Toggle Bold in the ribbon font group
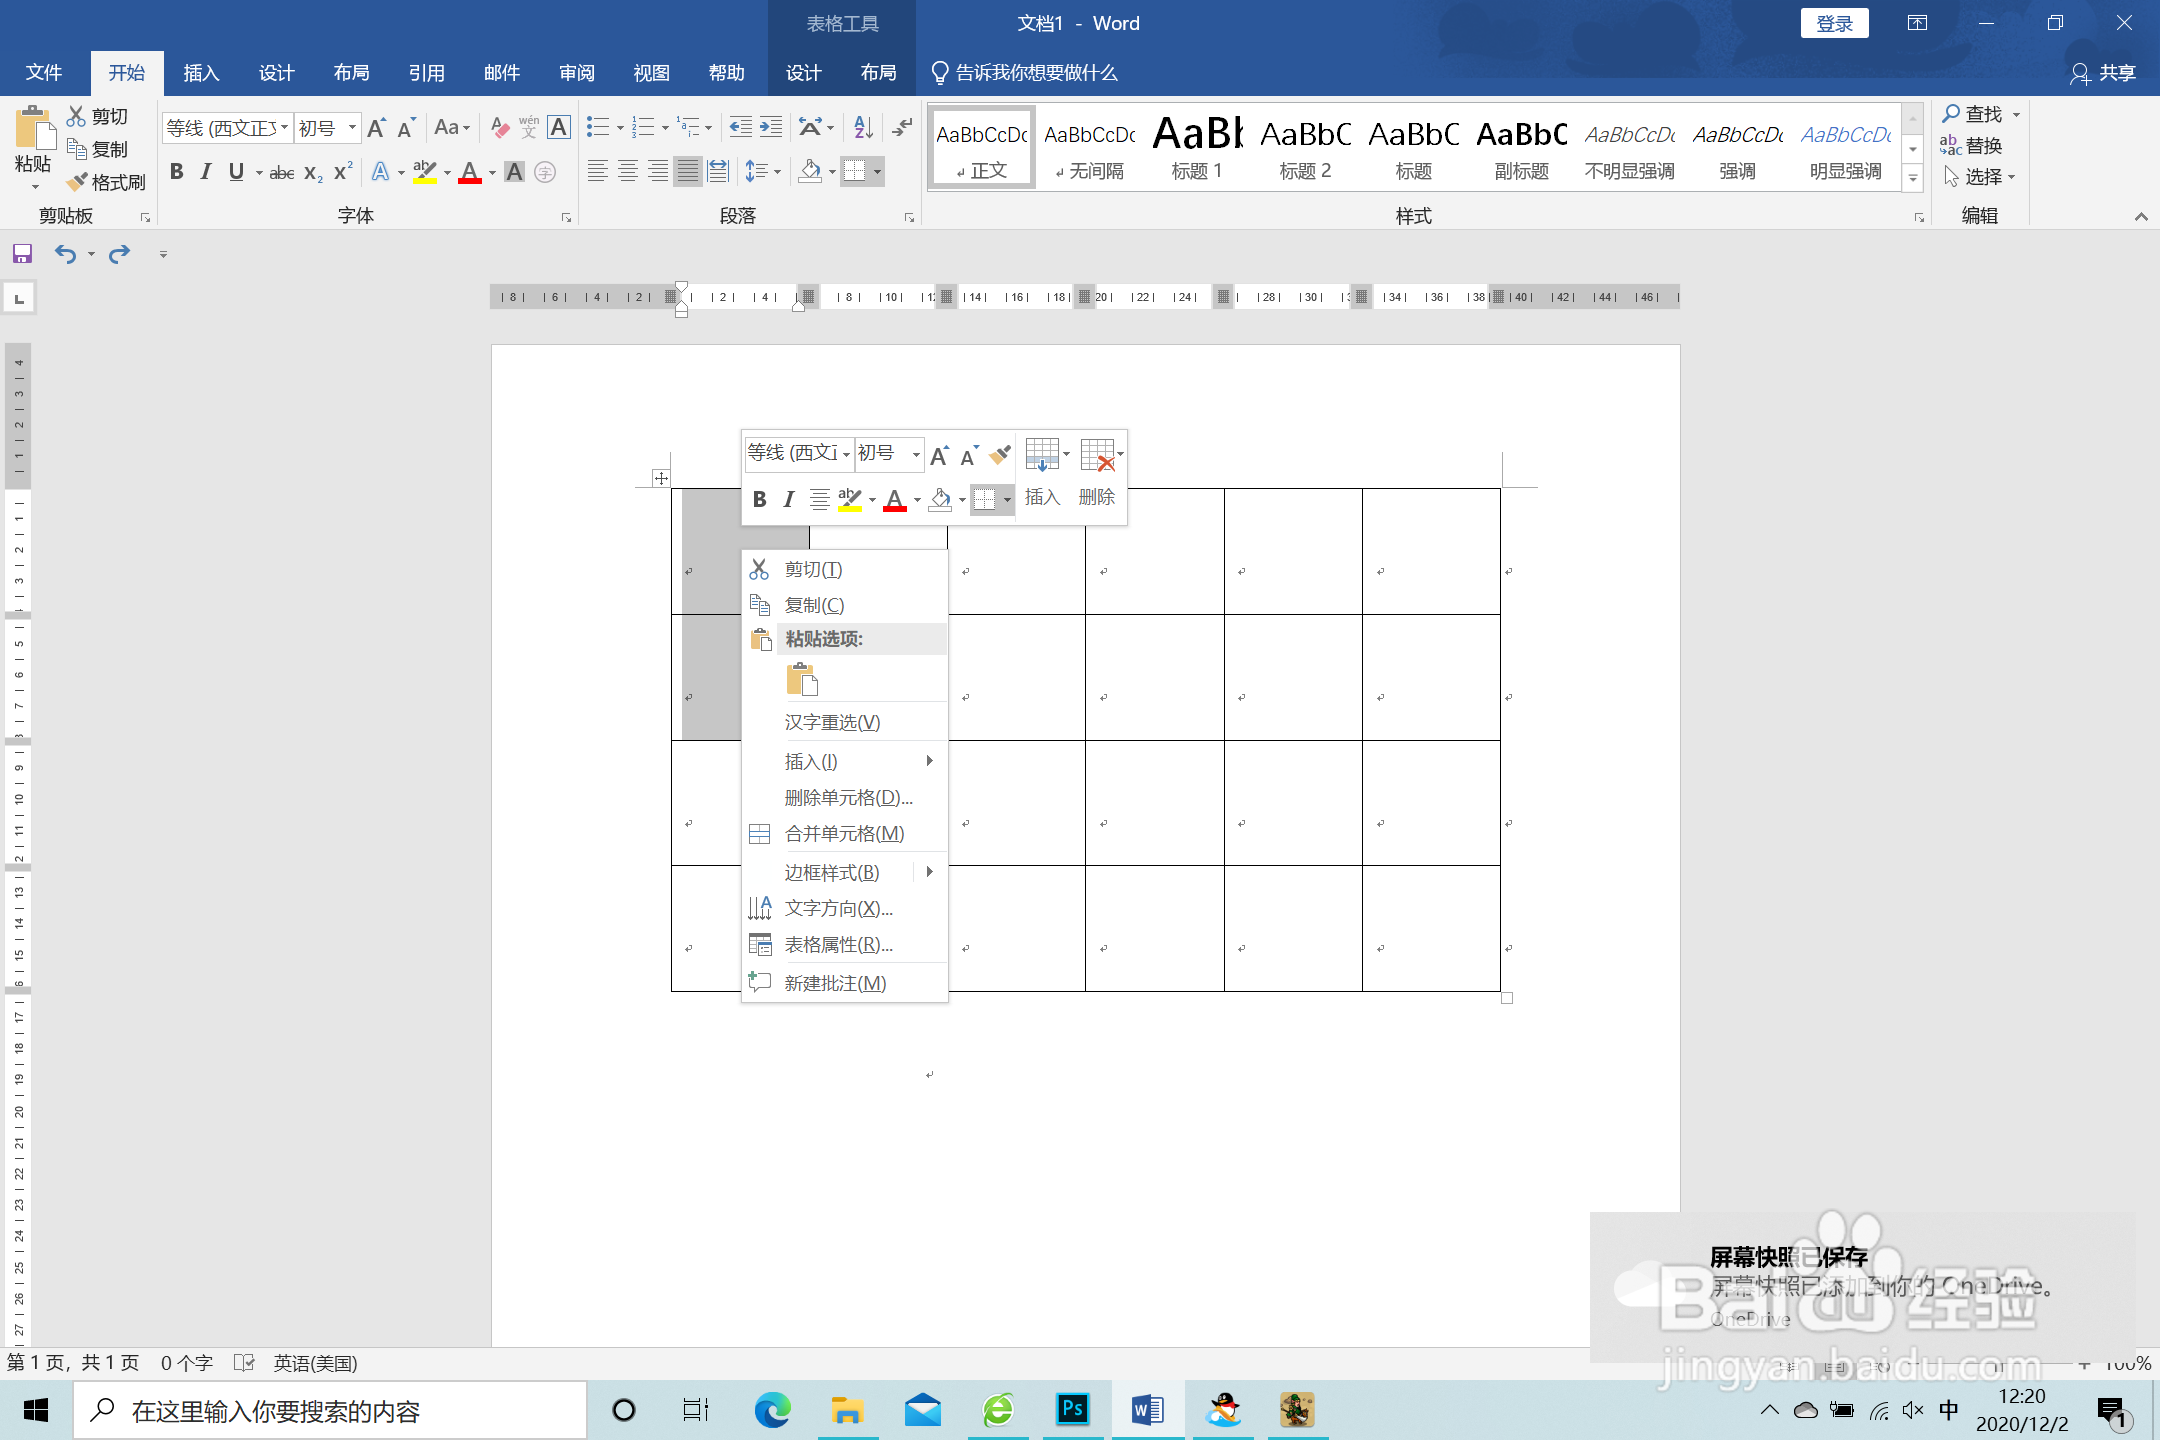Viewport: 2160px width, 1440px height. coord(177,172)
